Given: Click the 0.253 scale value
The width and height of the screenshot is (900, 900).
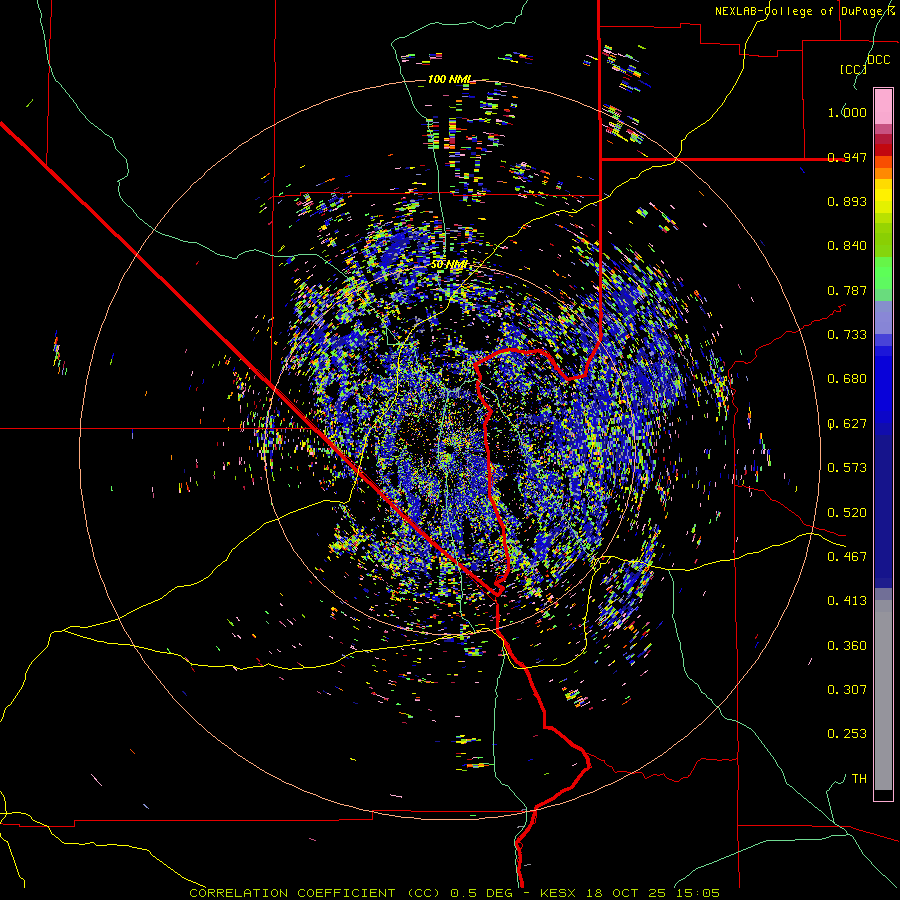Looking at the screenshot, I should (x=847, y=734).
